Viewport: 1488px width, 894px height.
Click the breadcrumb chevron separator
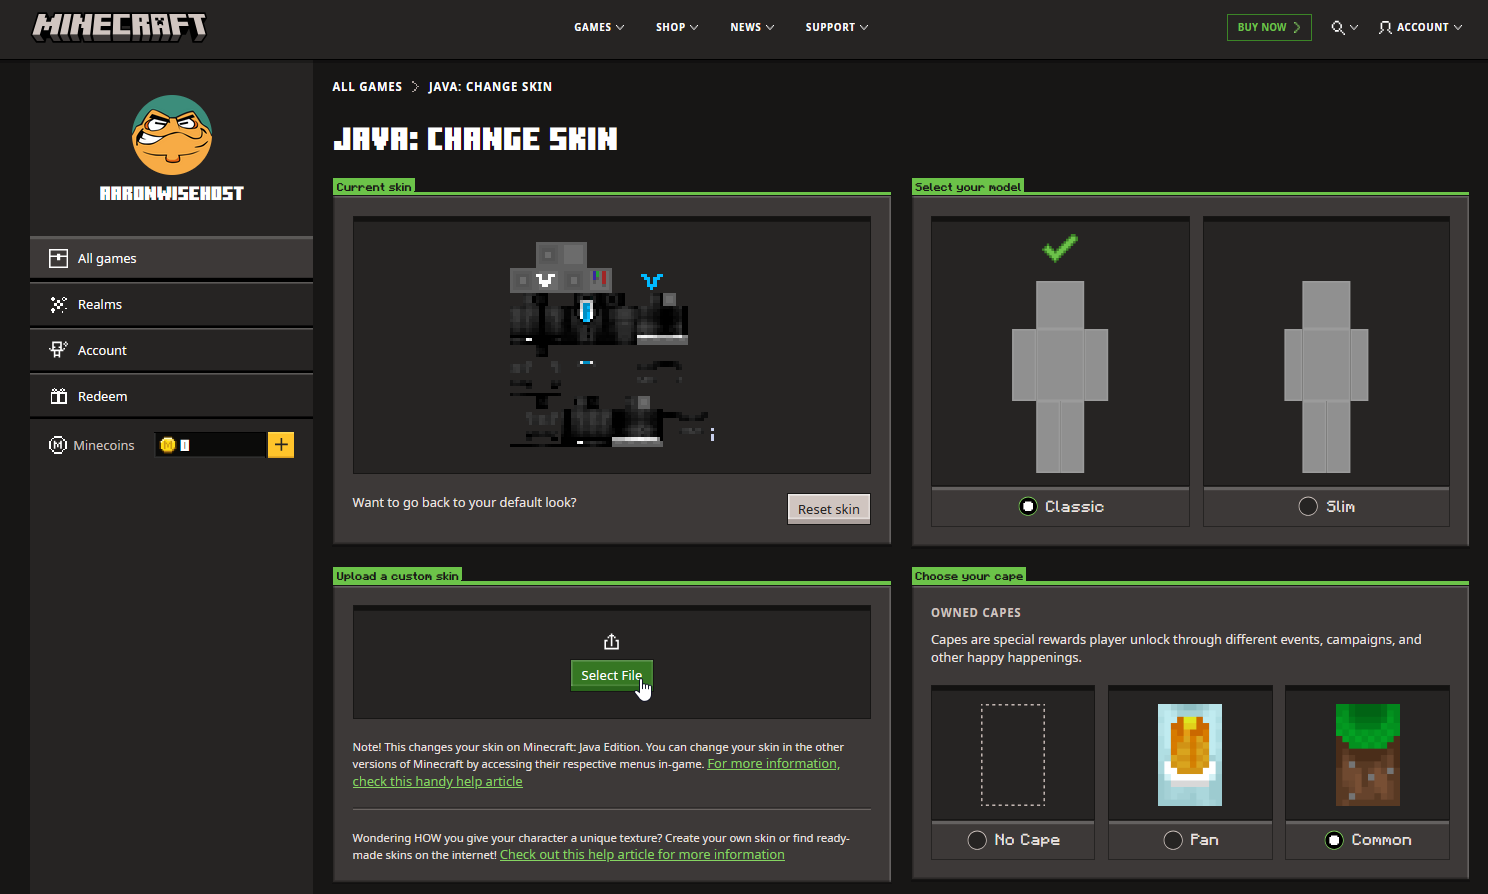[x=415, y=87]
